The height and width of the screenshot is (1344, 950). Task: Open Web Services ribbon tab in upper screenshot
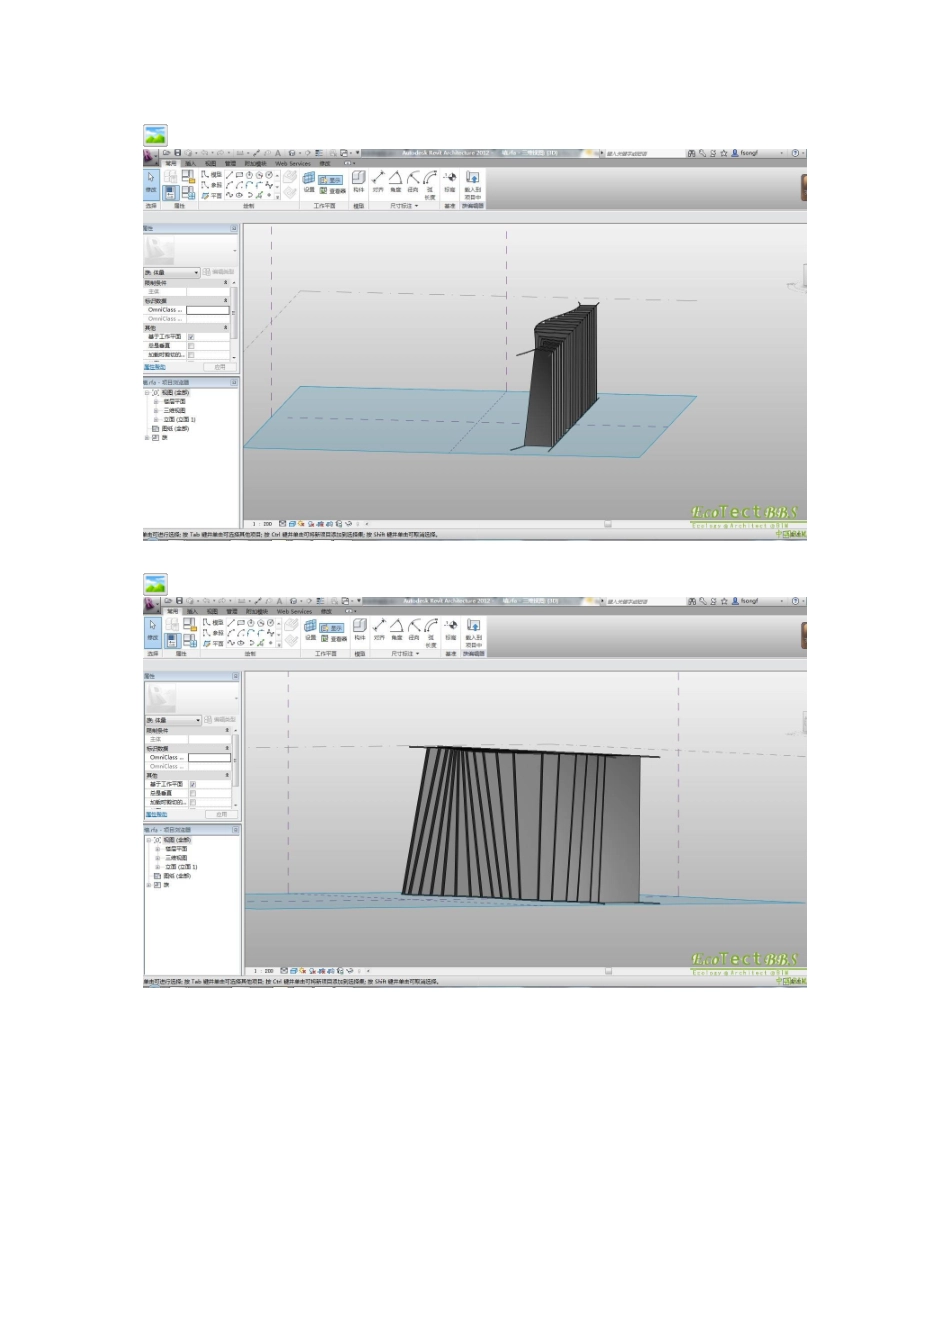pos(293,163)
